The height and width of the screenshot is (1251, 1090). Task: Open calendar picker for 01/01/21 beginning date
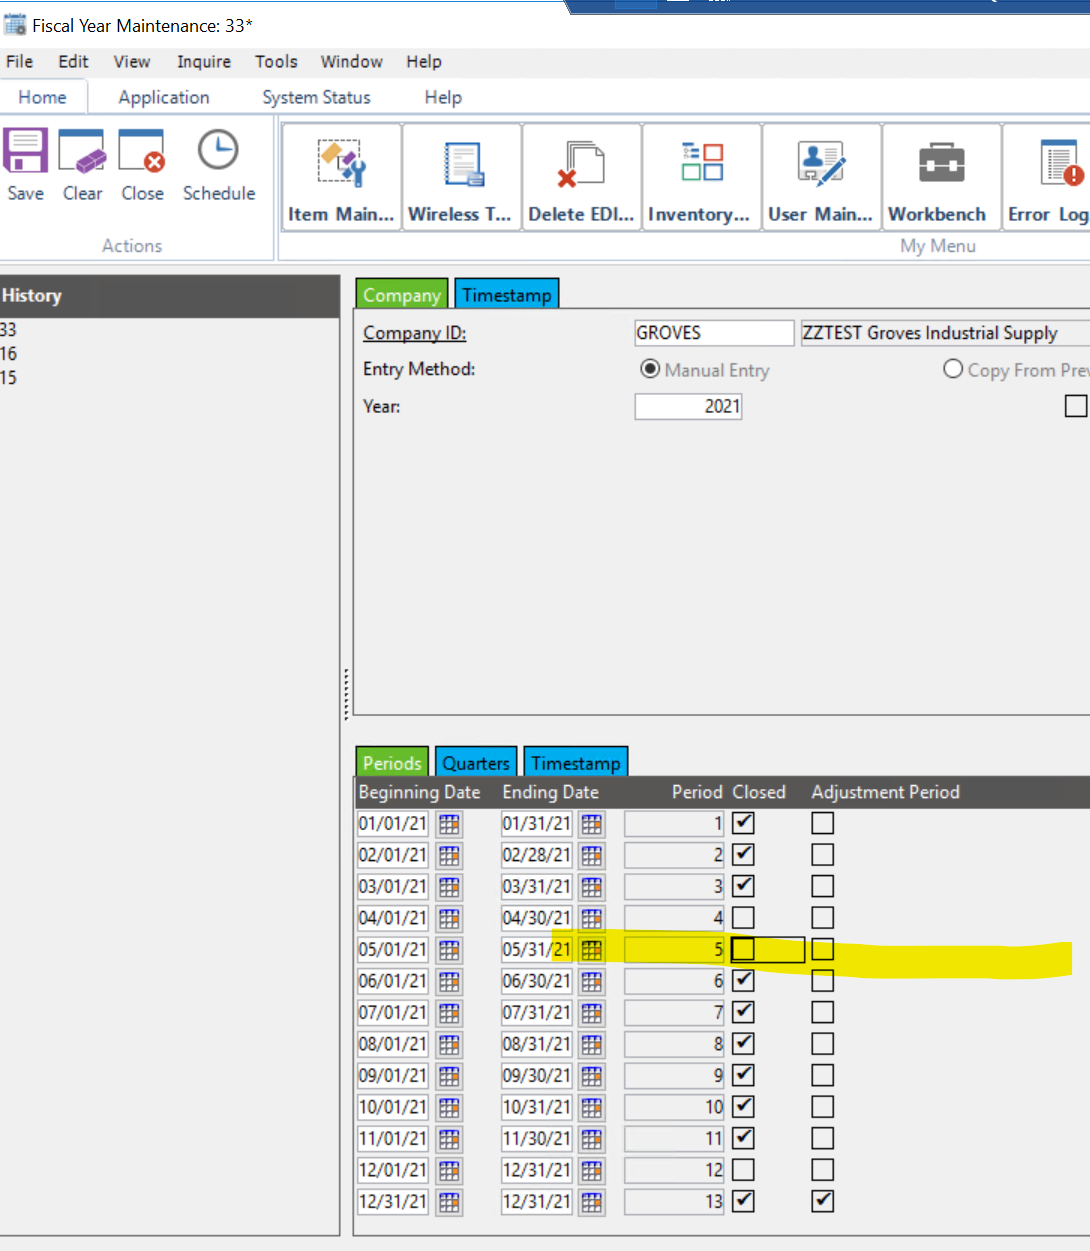pyautogui.click(x=449, y=824)
